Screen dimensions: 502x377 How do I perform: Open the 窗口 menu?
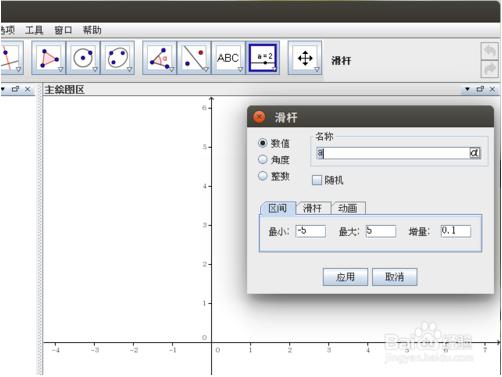pos(63,30)
